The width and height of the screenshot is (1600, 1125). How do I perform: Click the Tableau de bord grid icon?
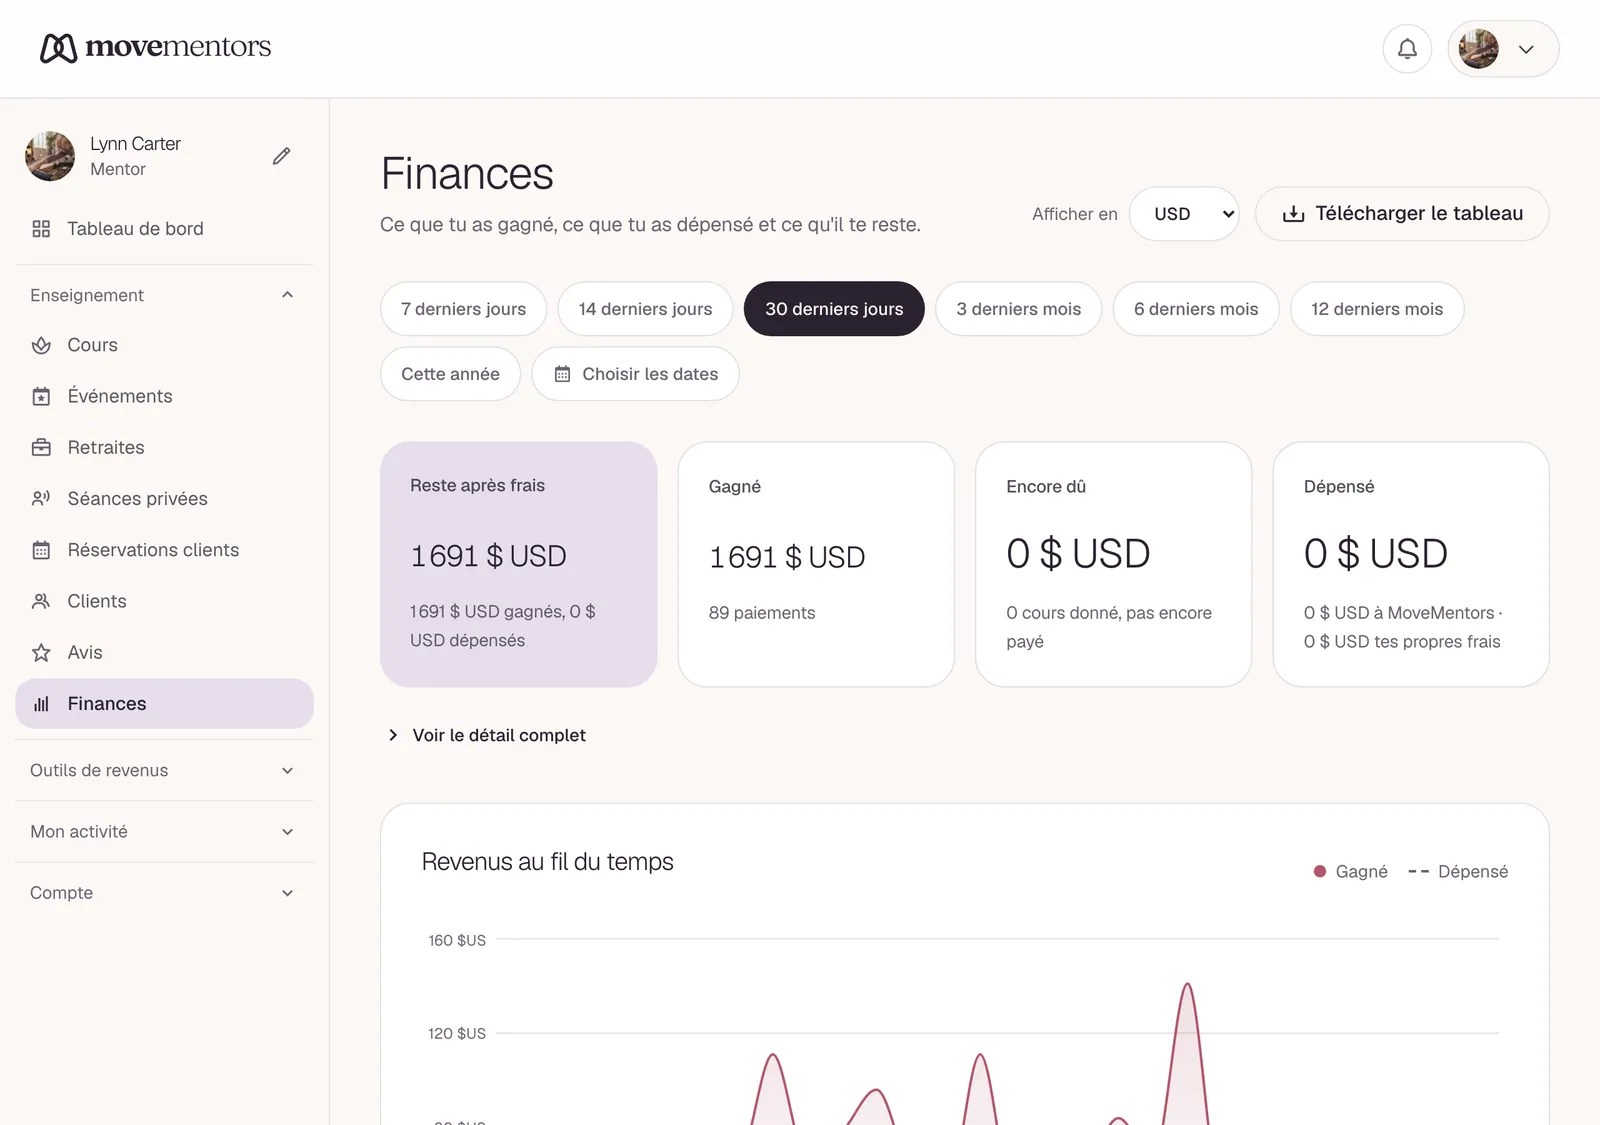pyautogui.click(x=41, y=229)
